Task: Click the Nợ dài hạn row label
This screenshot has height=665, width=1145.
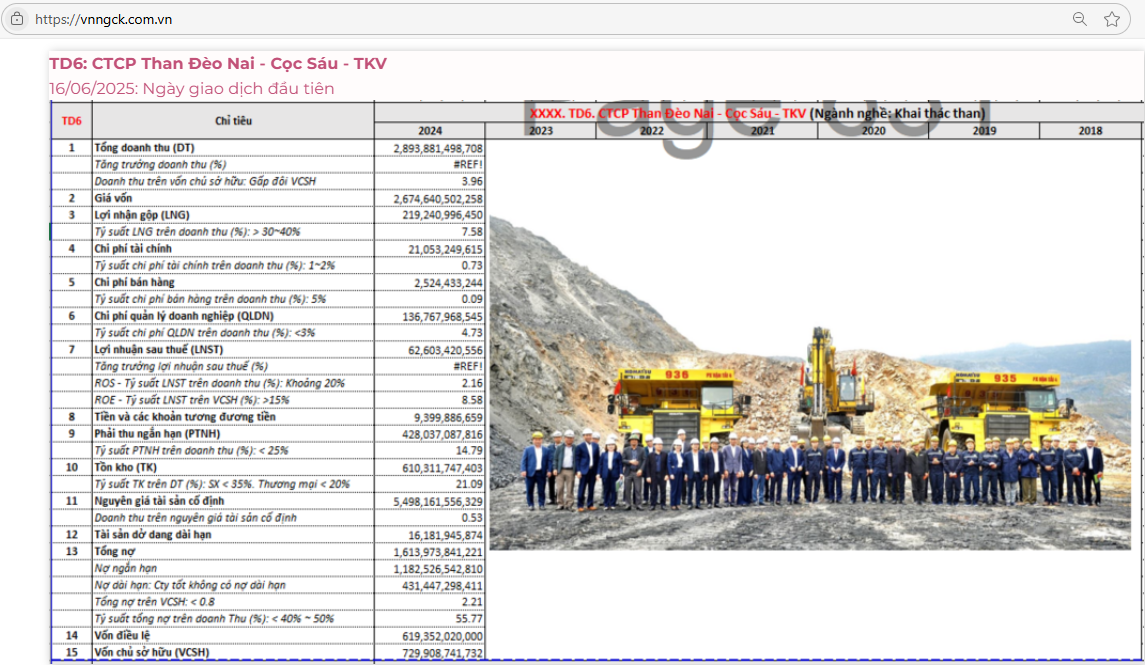Action: point(190,584)
